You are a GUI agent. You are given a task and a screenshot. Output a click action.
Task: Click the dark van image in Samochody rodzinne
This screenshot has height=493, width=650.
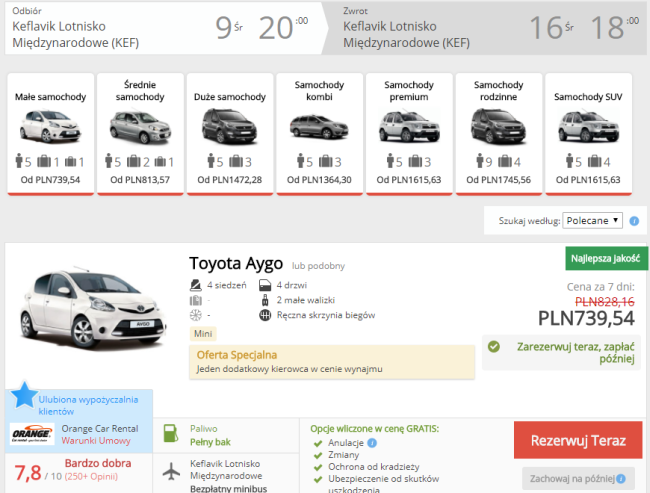(499, 126)
